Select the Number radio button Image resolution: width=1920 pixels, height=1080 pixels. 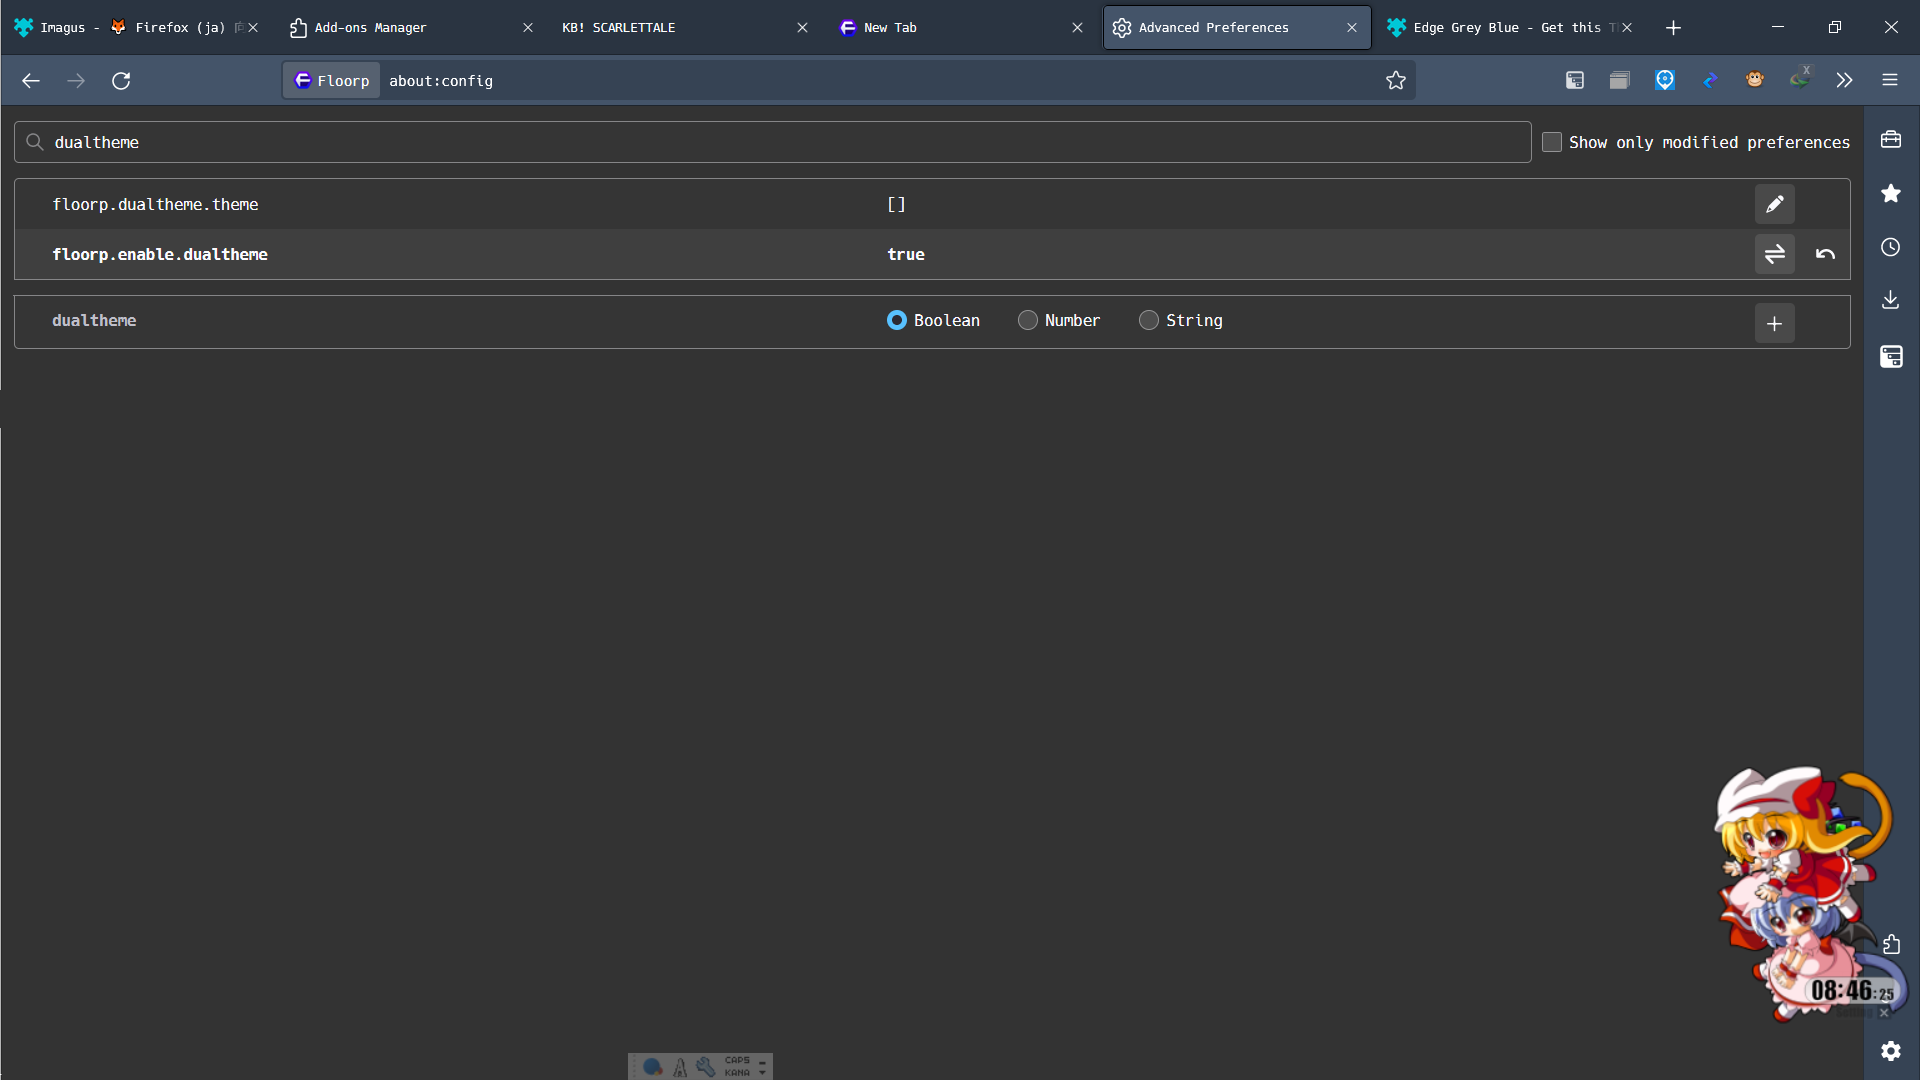1027,320
